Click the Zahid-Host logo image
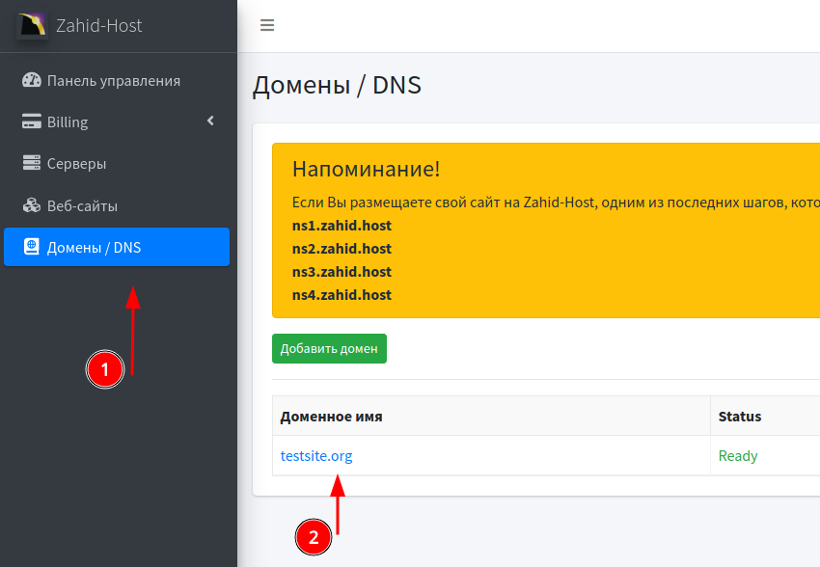The width and height of the screenshot is (820, 567). pyautogui.click(x=32, y=25)
